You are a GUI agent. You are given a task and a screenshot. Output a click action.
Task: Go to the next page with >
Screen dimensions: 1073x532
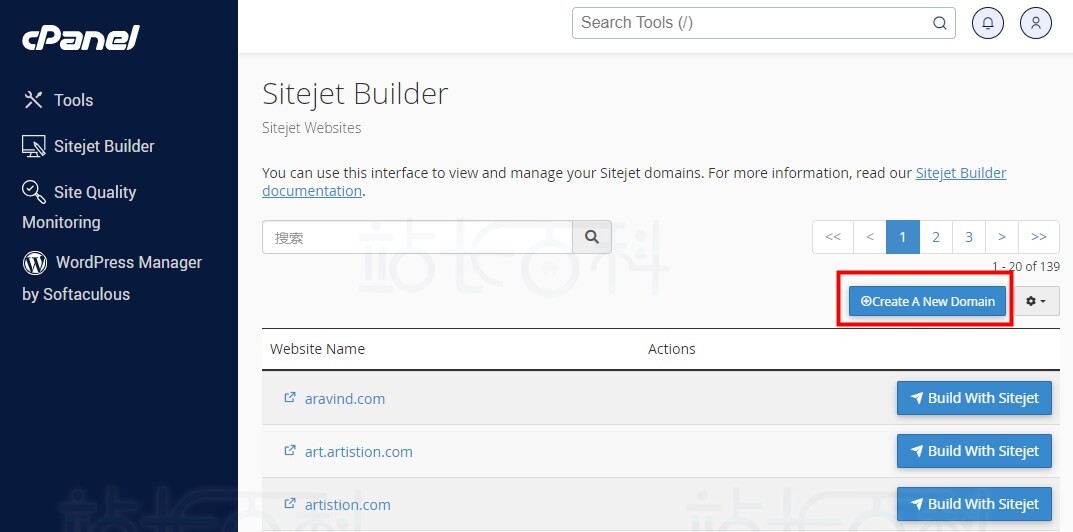pos(1002,237)
